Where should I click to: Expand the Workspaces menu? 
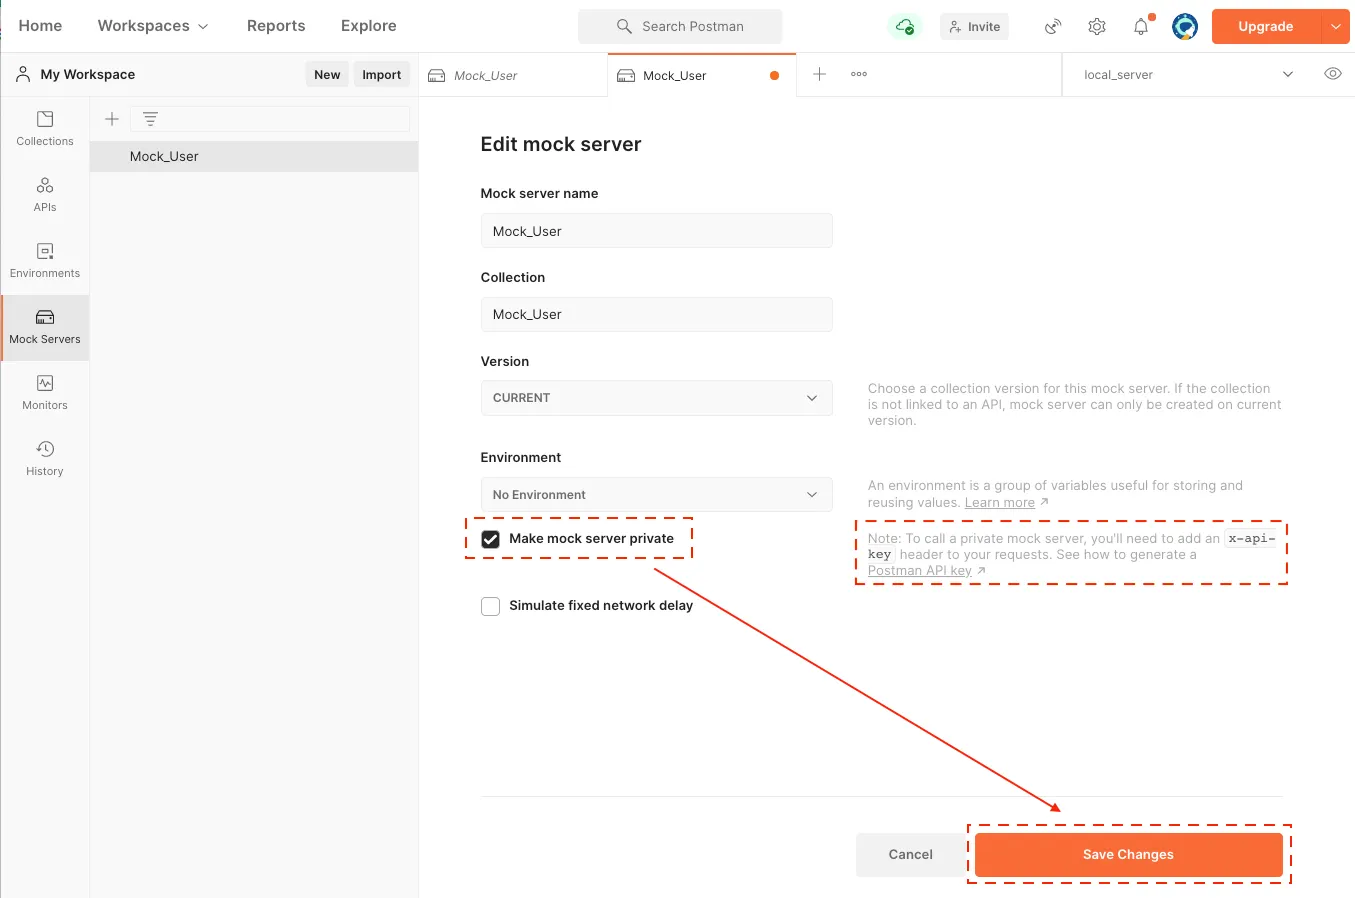coord(153,26)
